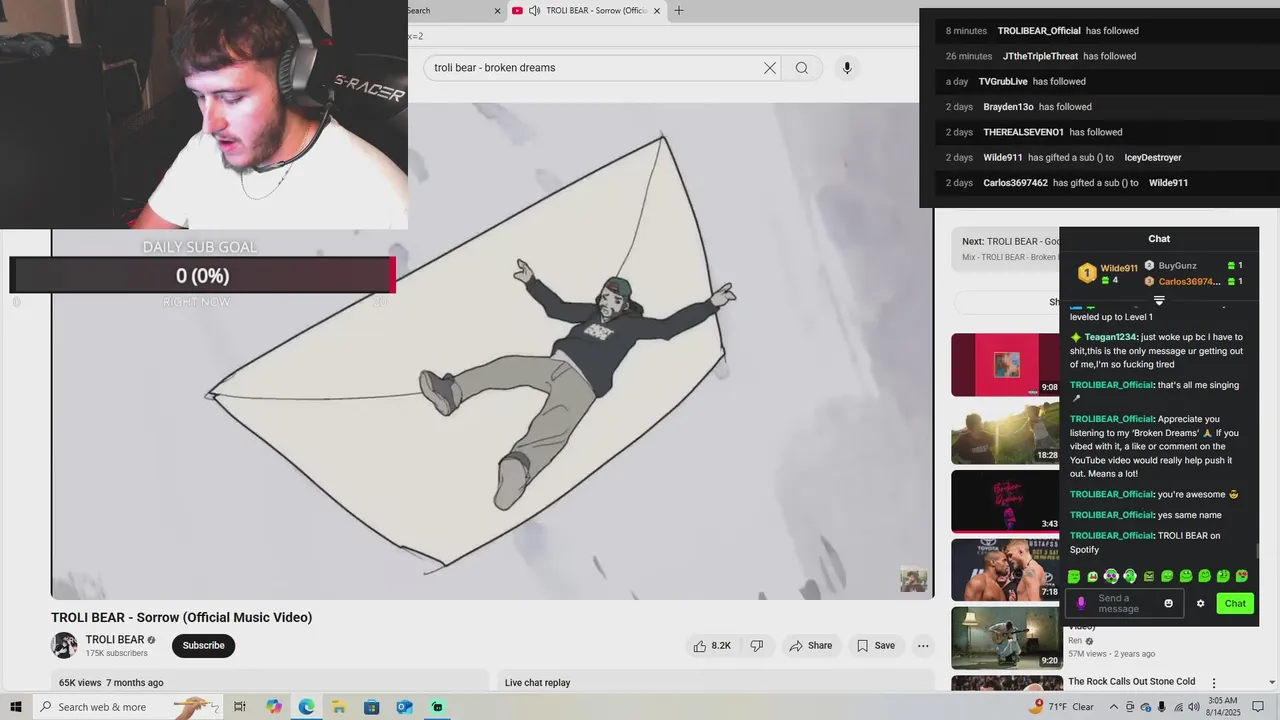Image resolution: width=1280 pixels, height=720 pixels.
Task: Show hidden system tray icons chevron
Action: pos(1113,707)
